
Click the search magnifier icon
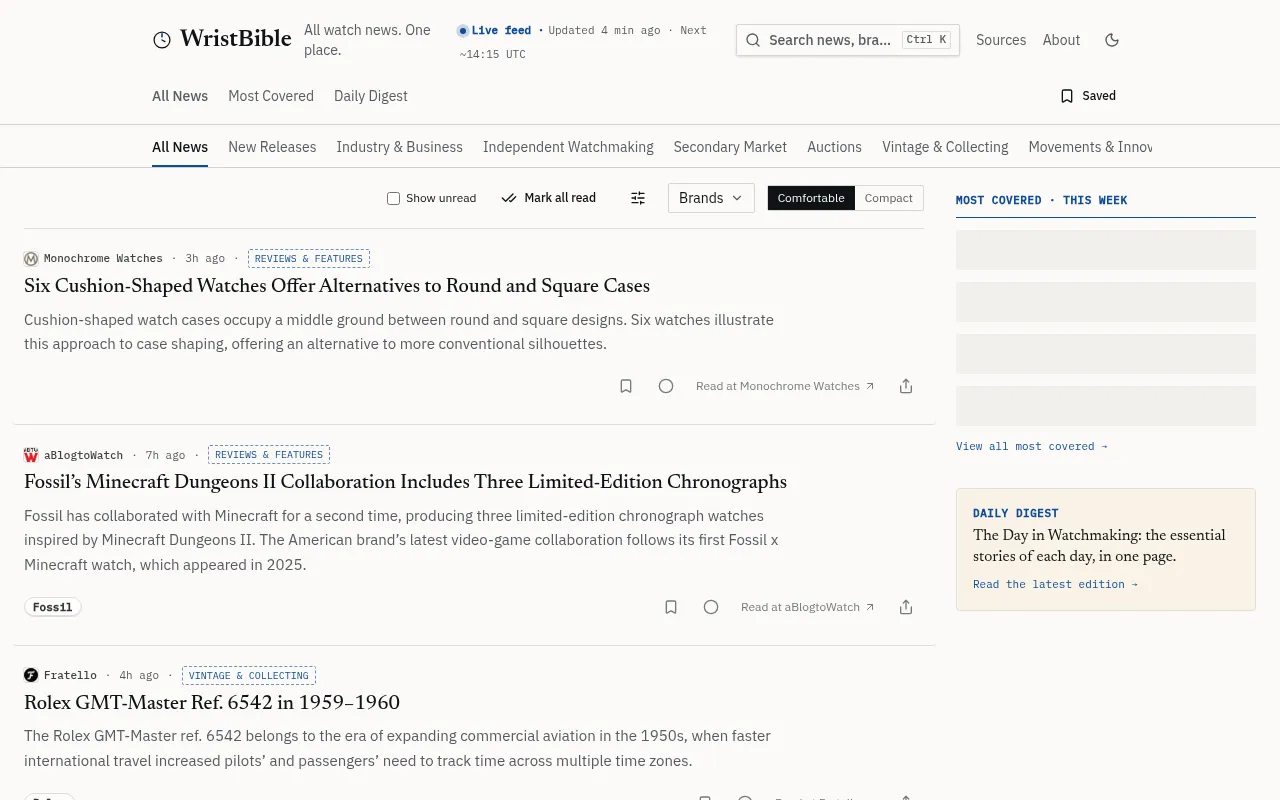(x=753, y=40)
